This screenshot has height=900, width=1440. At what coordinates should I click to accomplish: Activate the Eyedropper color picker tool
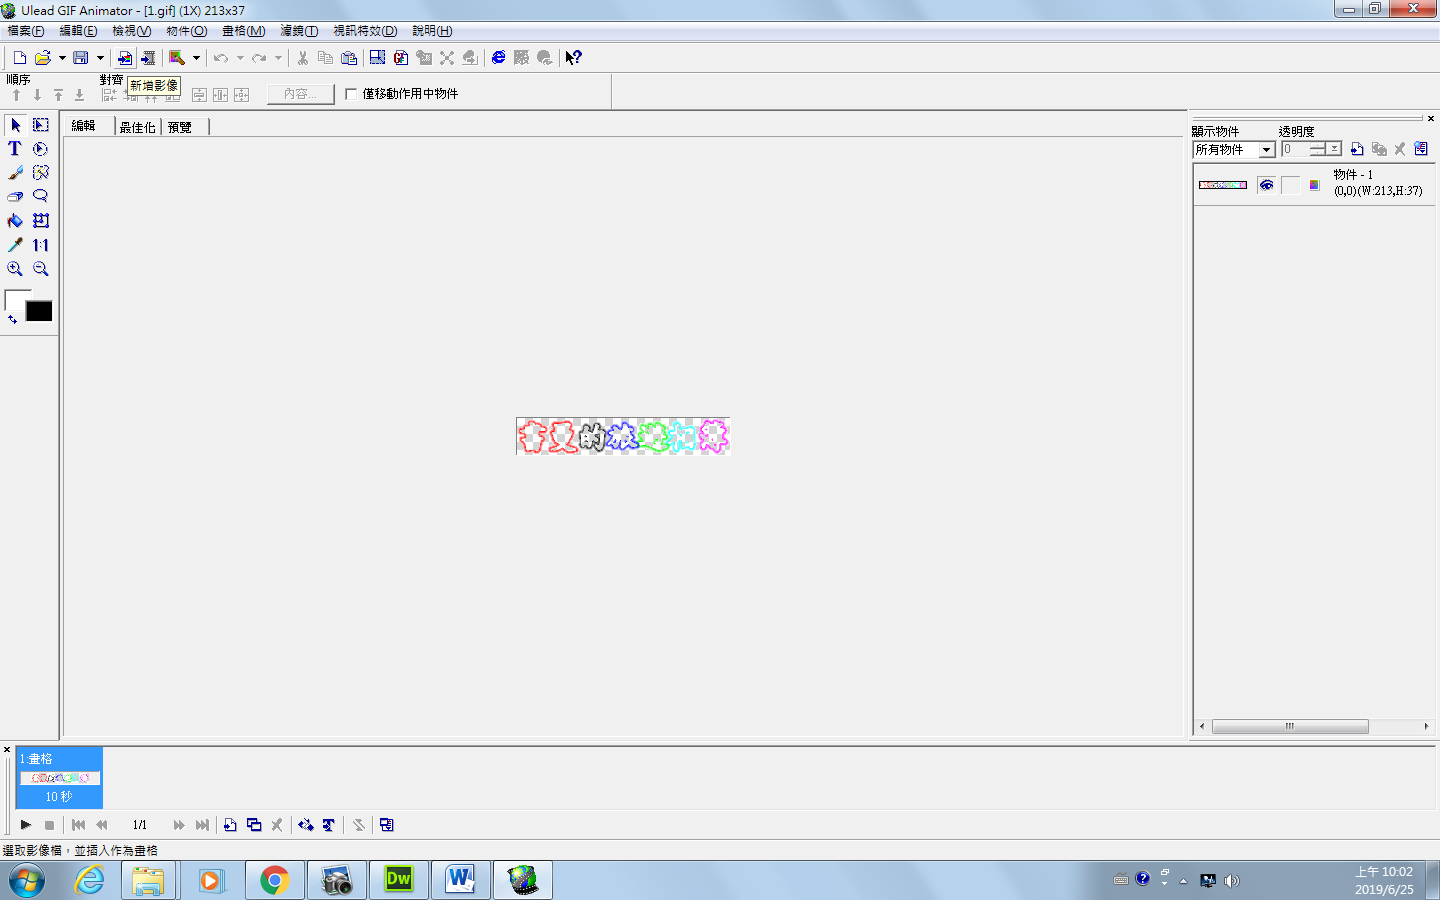(x=15, y=245)
